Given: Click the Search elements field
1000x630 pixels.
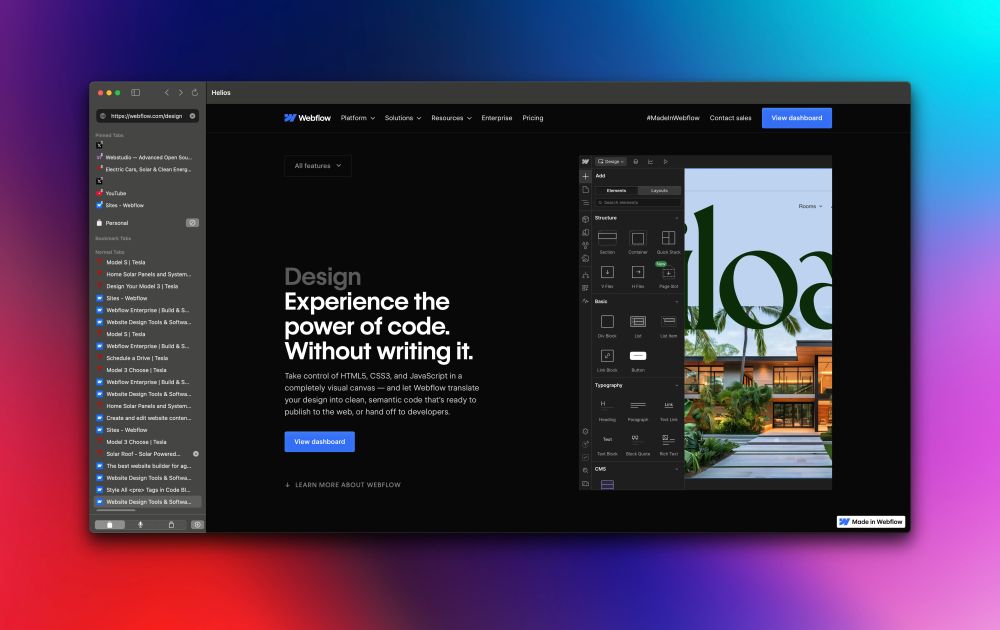Looking at the screenshot, I should click(638, 203).
